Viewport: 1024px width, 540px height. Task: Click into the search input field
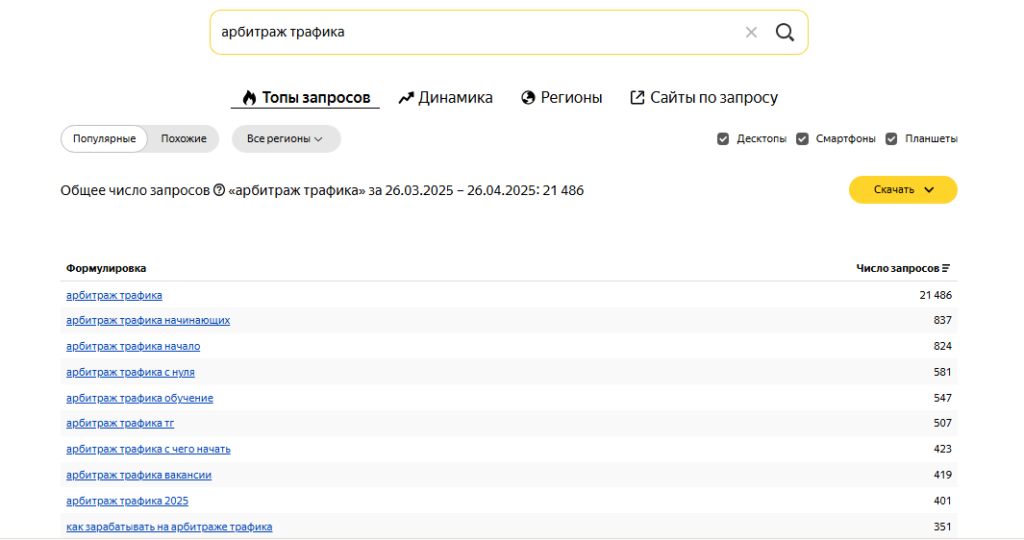point(477,32)
